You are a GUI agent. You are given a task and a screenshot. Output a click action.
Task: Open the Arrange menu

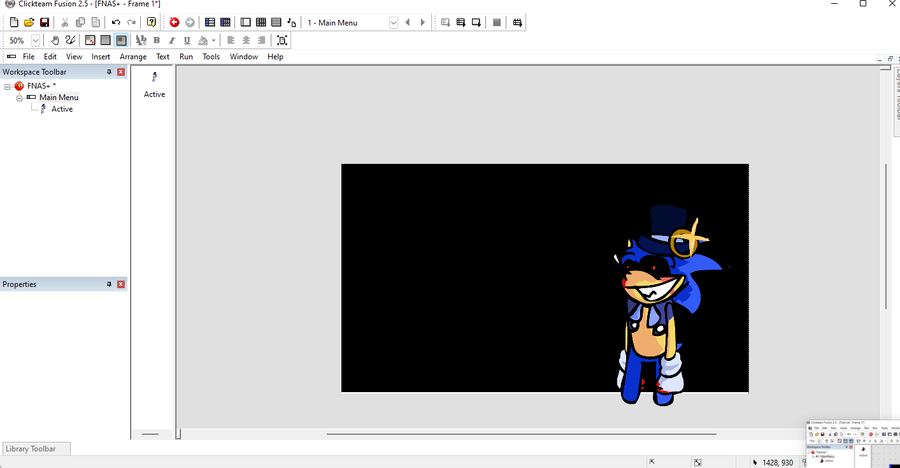[x=133, y=57]
